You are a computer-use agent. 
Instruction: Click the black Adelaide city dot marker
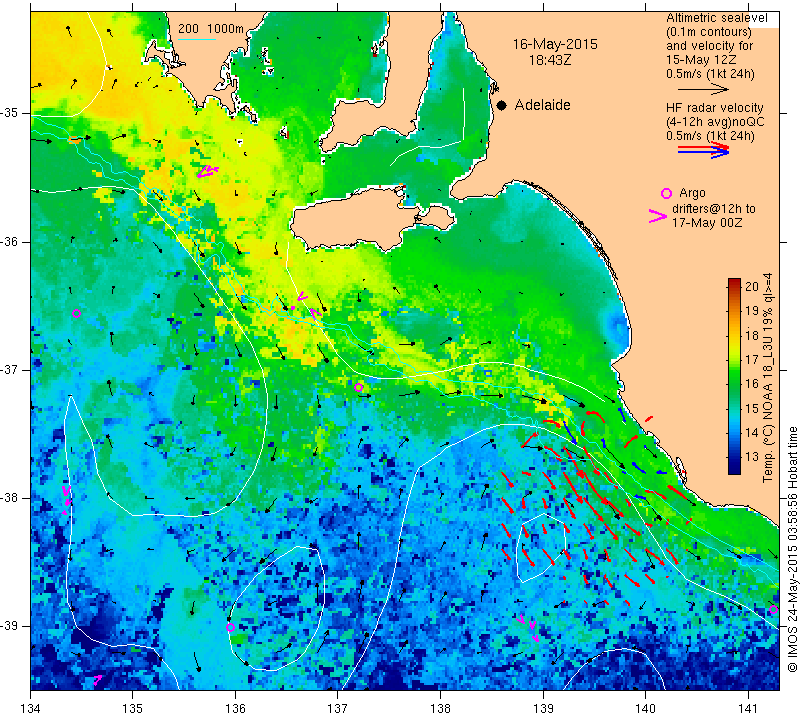[x=502, y=105]
